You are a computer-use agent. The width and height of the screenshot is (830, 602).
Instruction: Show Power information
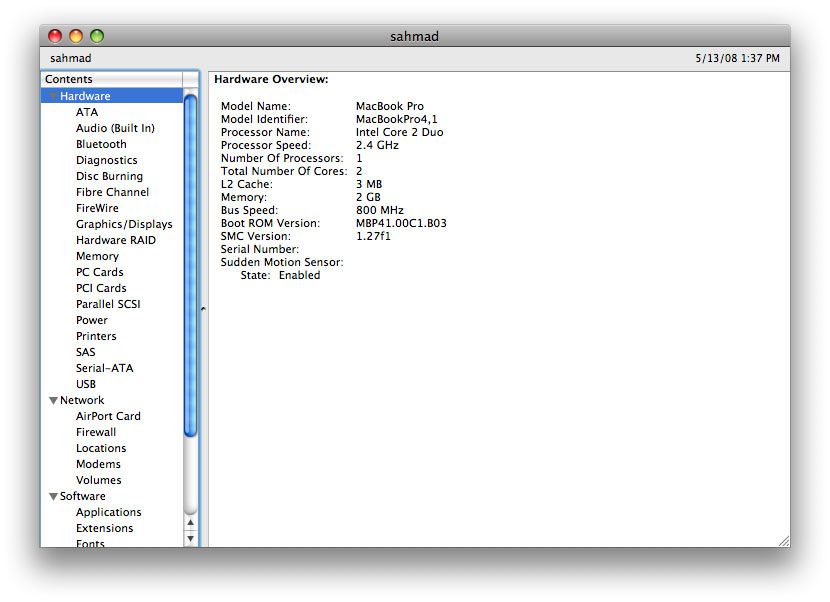click(x=92, y=320)
